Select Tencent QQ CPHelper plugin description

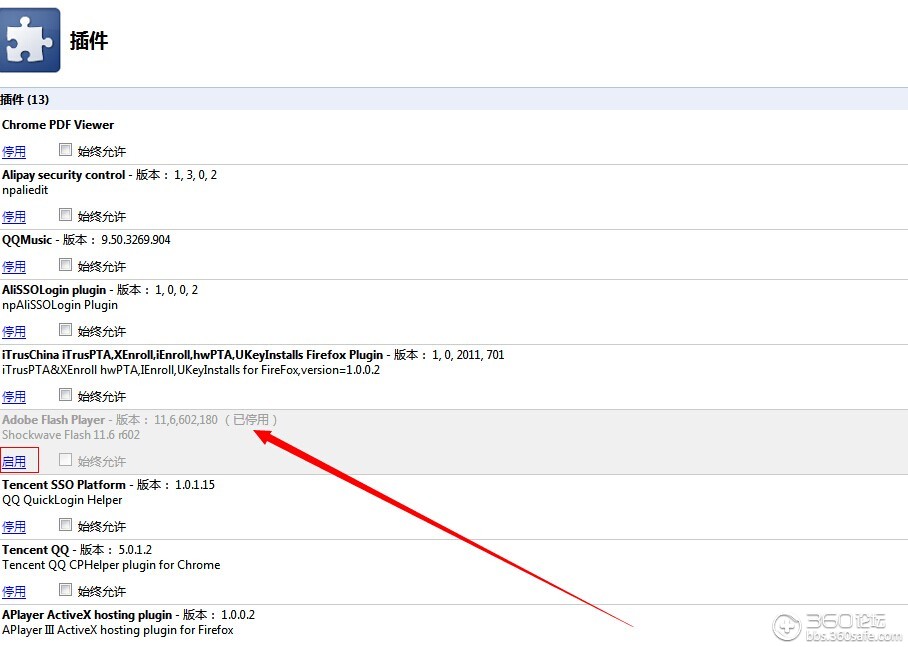click(111, 564)
